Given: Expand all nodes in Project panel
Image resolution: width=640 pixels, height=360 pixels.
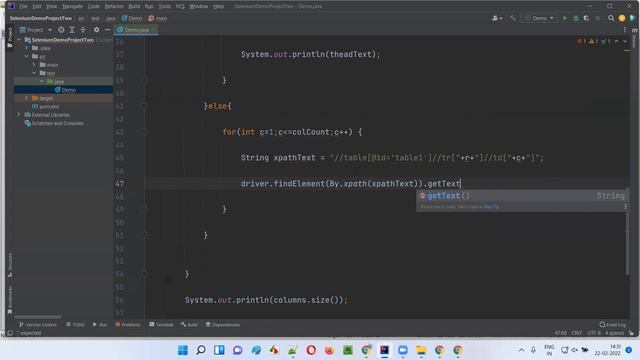Looking at the screenshot, I should 72,30.
